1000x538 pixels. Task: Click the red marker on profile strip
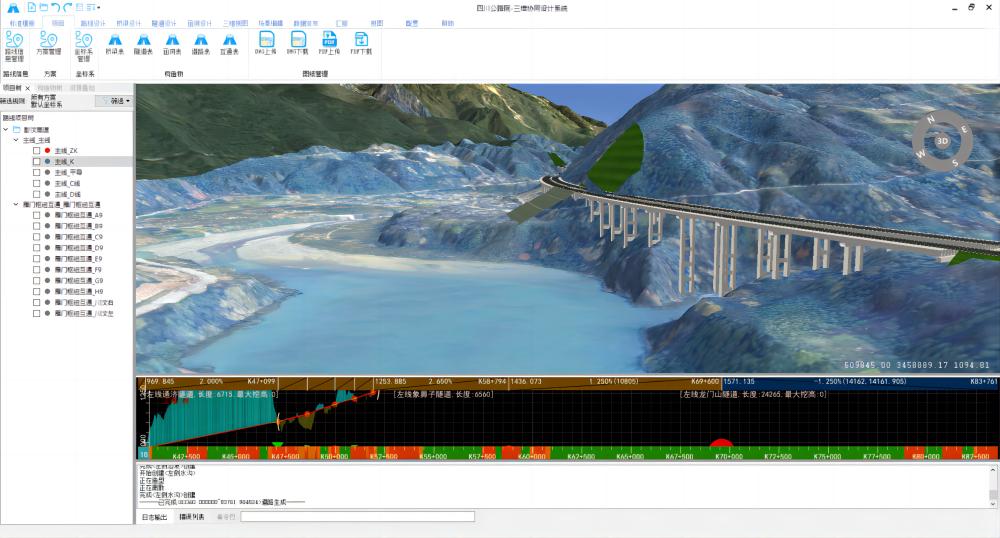[721, 443]
